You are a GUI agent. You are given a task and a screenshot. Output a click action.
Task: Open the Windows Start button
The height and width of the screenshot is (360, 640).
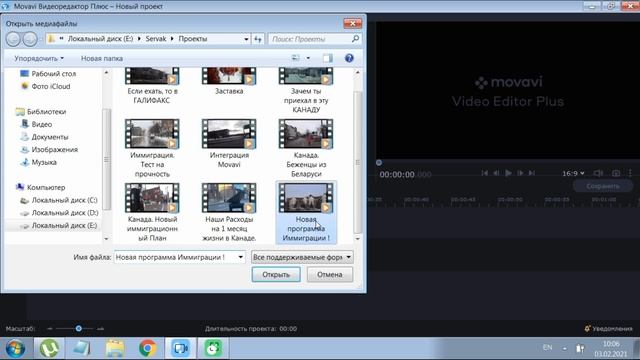coord(15,348)
